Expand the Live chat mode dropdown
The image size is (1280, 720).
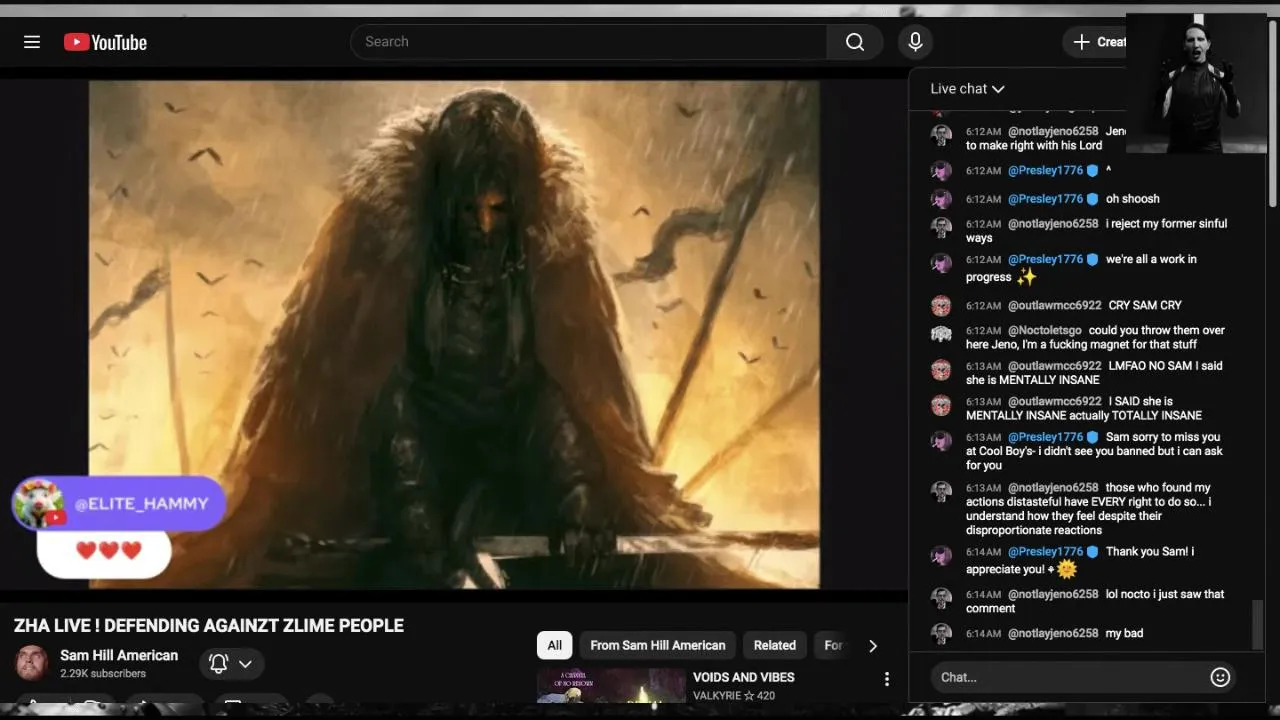pos(967,89)
